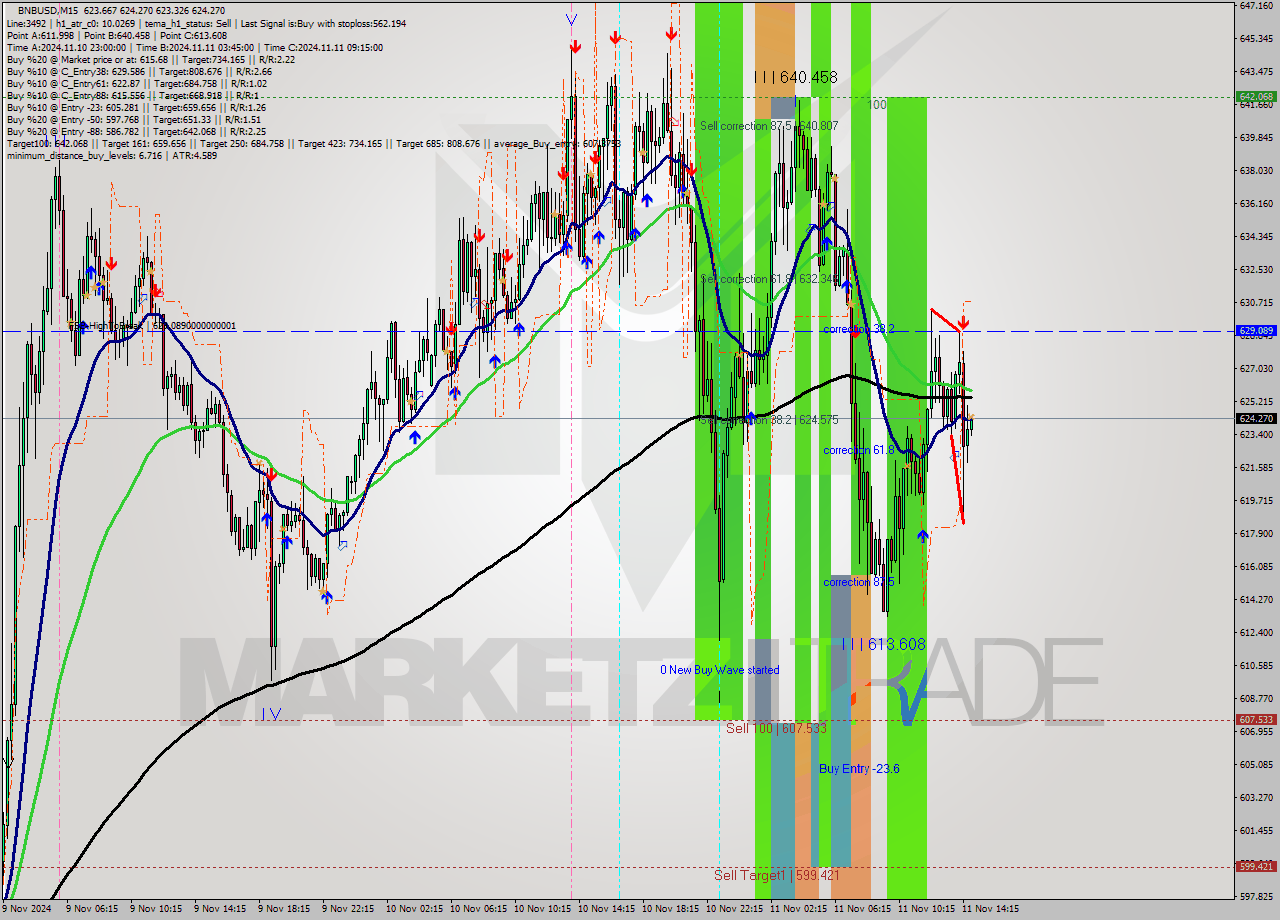This screenshot has width=1280, height=920.
Task: Select 'Buy %10 @ Entry -23: 605.281' line
Action: [x=136, y=107]
